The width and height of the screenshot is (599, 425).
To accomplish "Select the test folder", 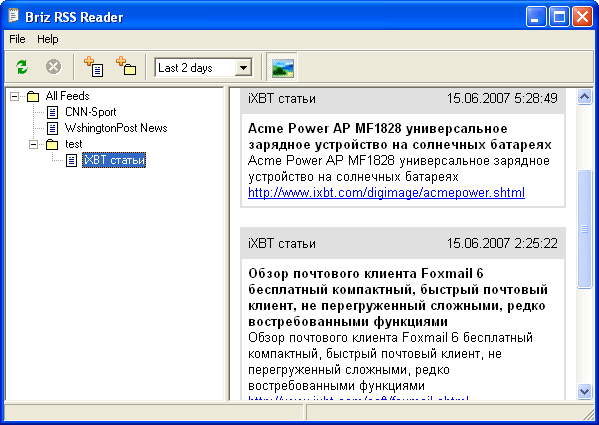I will (x=73, y=144).
